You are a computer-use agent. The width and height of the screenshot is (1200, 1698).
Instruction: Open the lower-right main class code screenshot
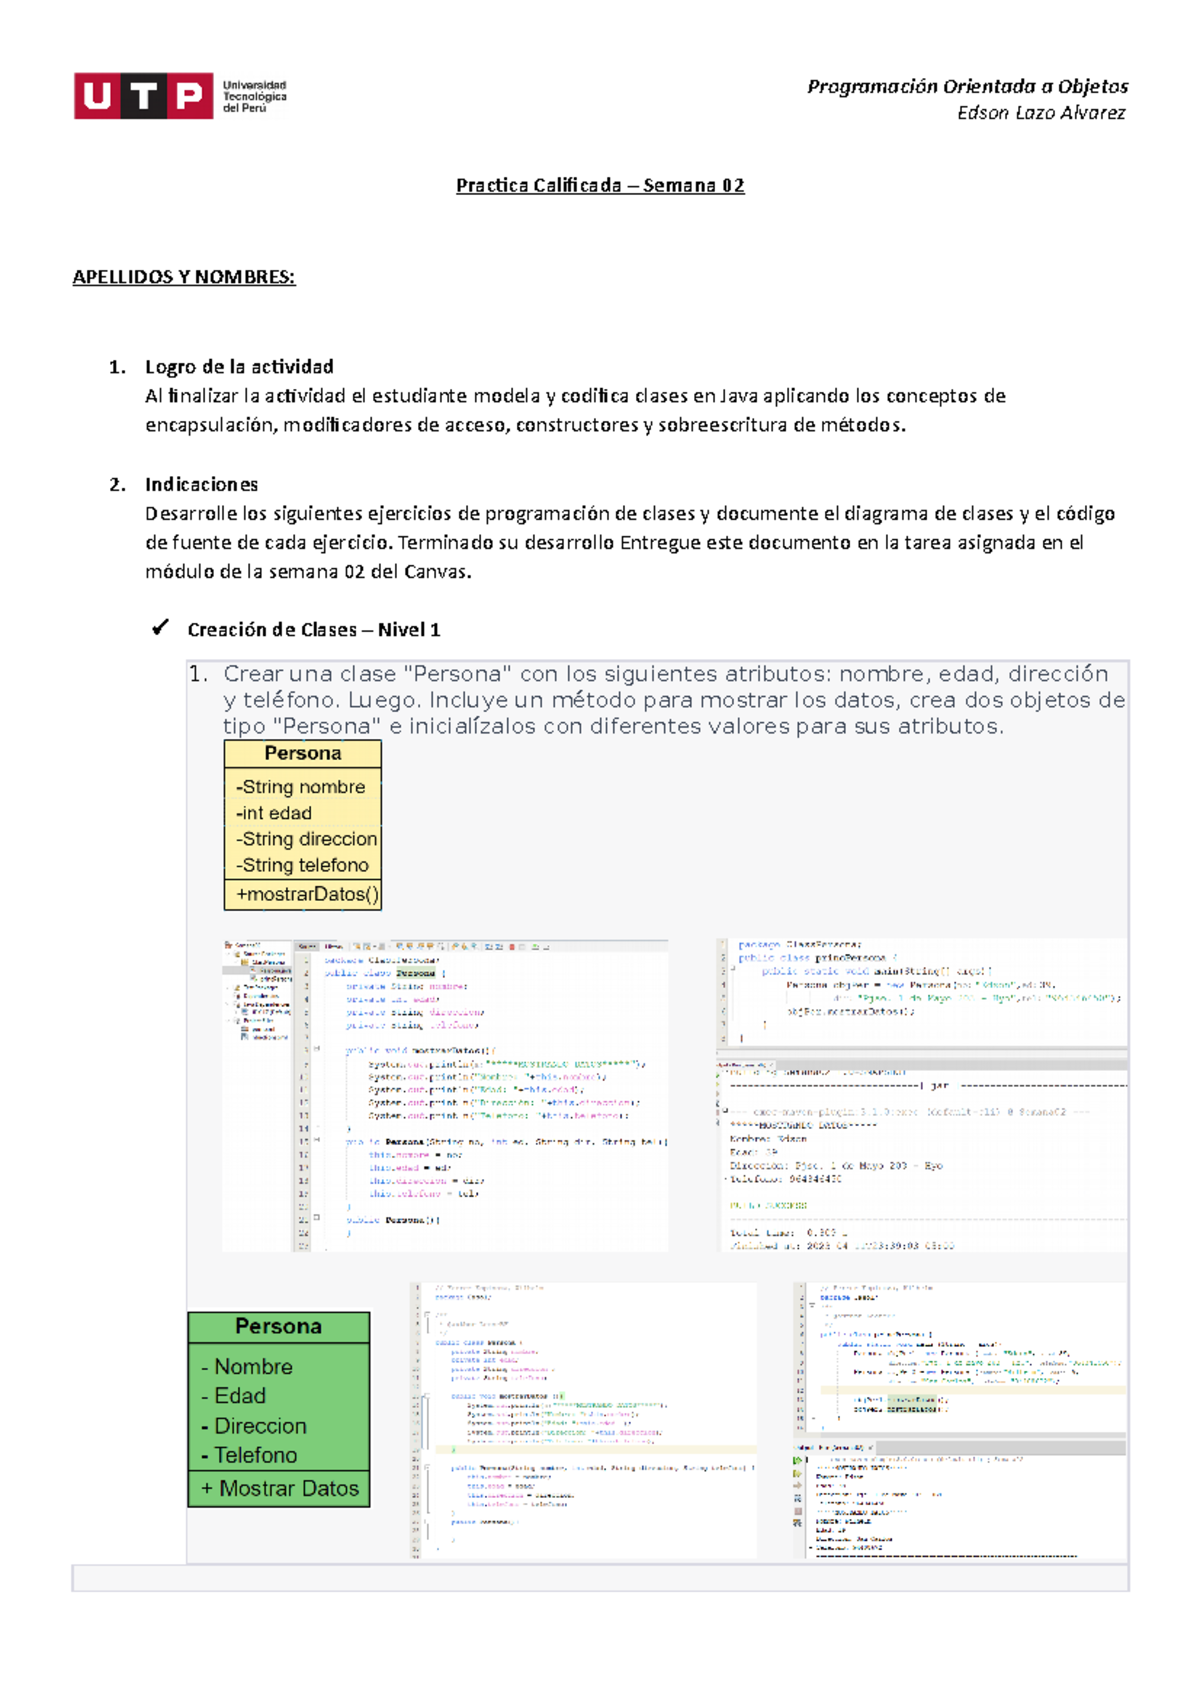point(960,1359)
